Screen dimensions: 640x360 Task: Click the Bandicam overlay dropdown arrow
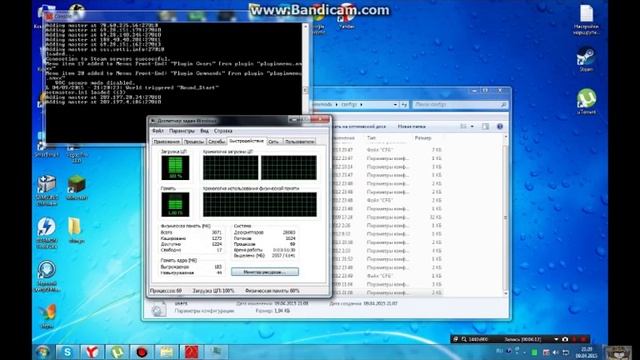556,339
